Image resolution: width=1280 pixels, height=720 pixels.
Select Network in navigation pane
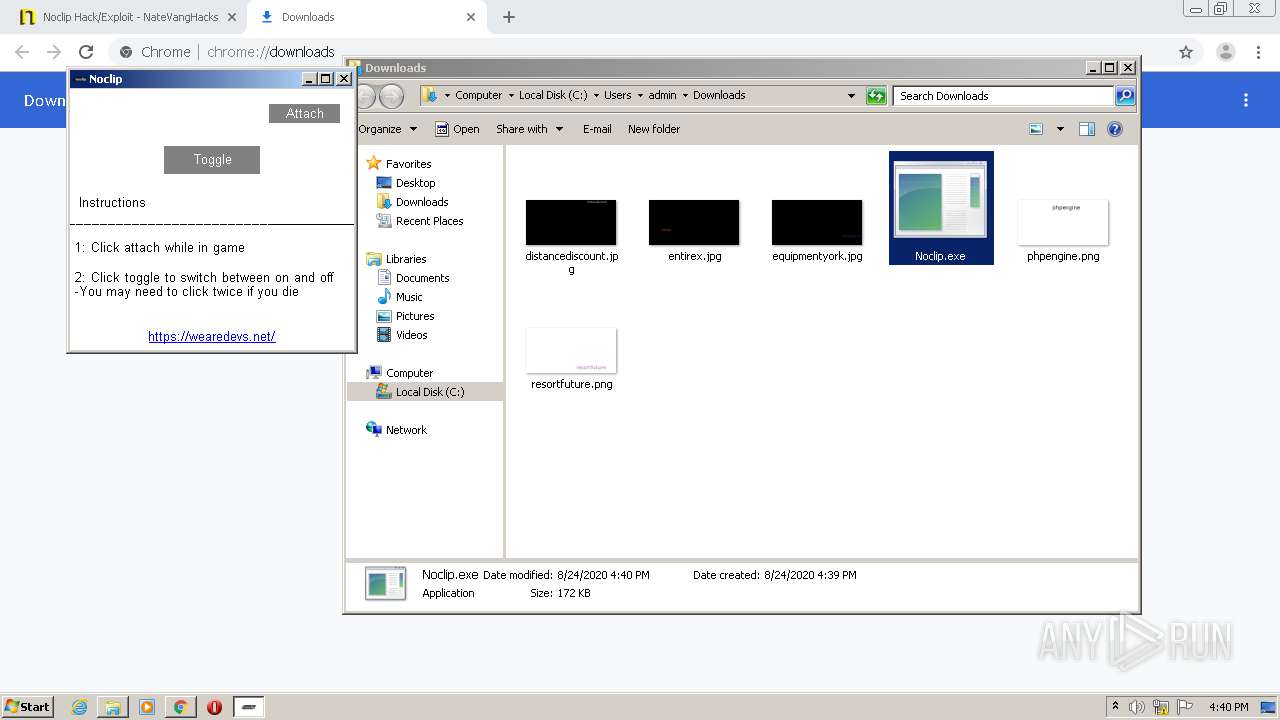coord(406,430)
